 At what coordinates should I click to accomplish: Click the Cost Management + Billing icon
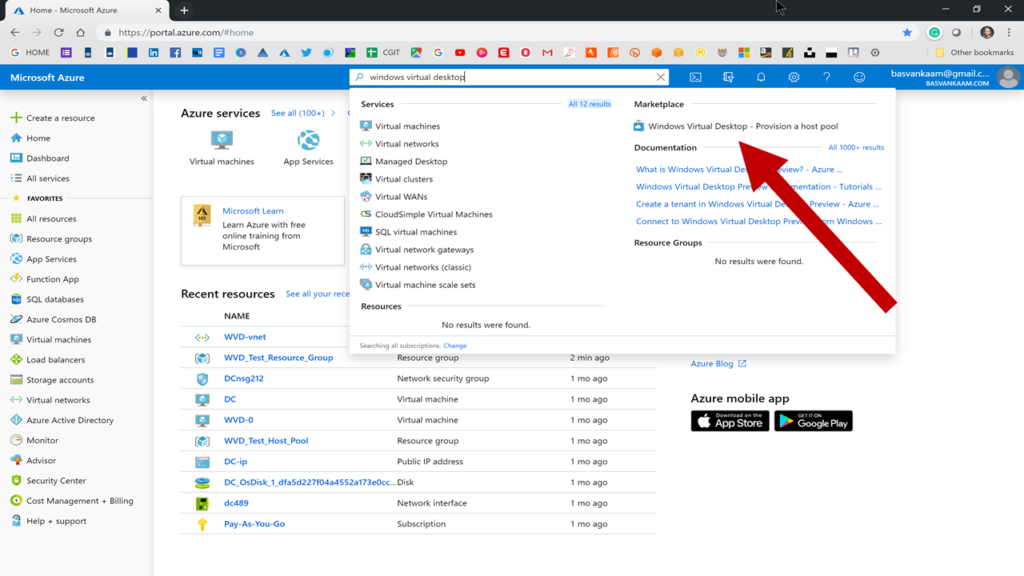[x=16, y=501]
